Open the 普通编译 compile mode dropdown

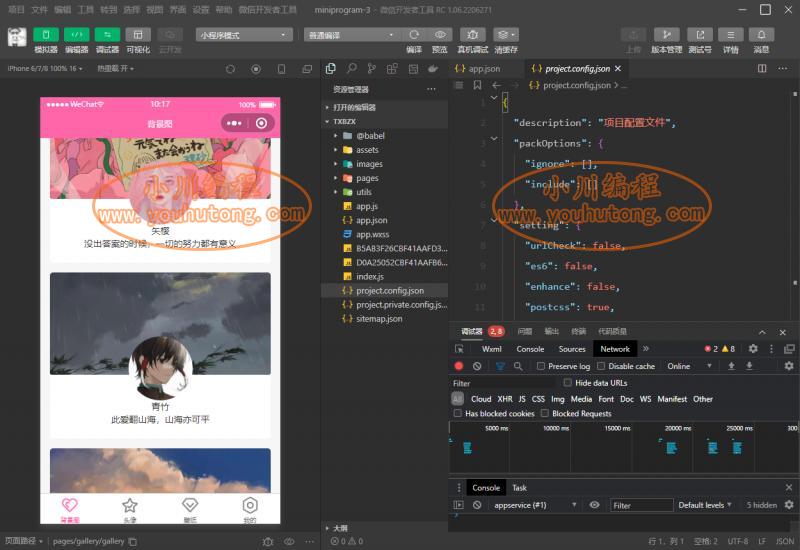(352, 35)
